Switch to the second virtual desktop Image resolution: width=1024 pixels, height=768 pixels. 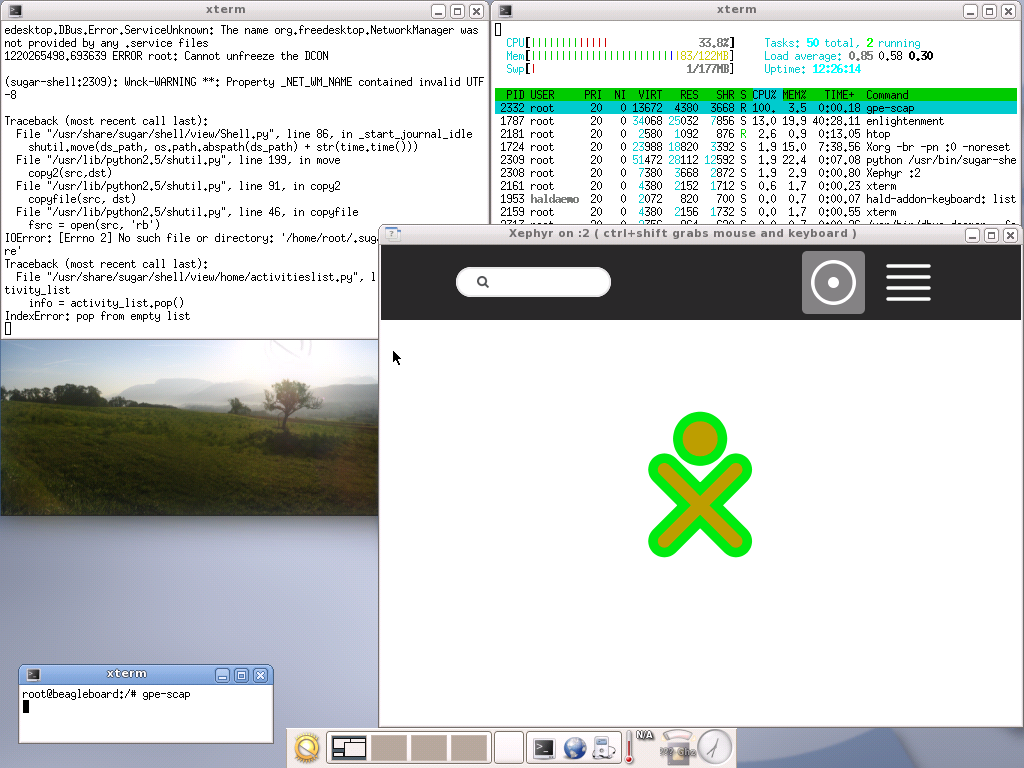389,747
